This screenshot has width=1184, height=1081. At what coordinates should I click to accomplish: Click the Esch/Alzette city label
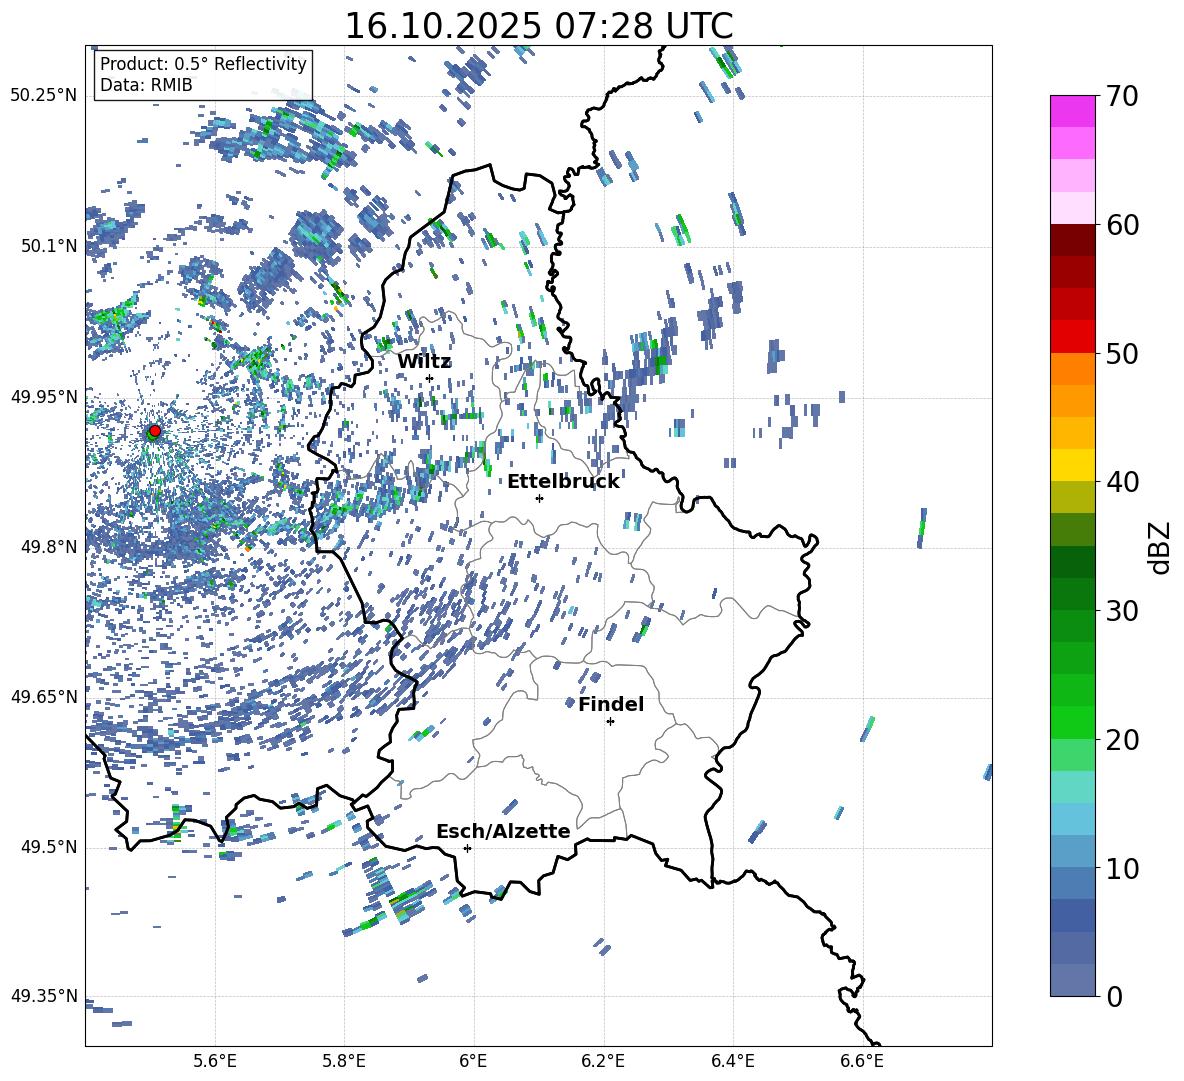pos(504,831)
